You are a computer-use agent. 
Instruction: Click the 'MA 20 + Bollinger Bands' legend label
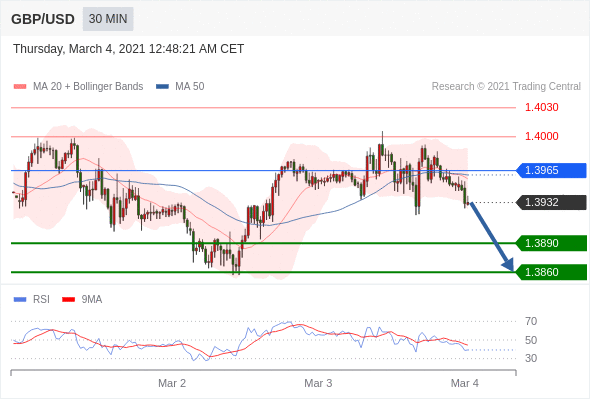pos(88,87)
